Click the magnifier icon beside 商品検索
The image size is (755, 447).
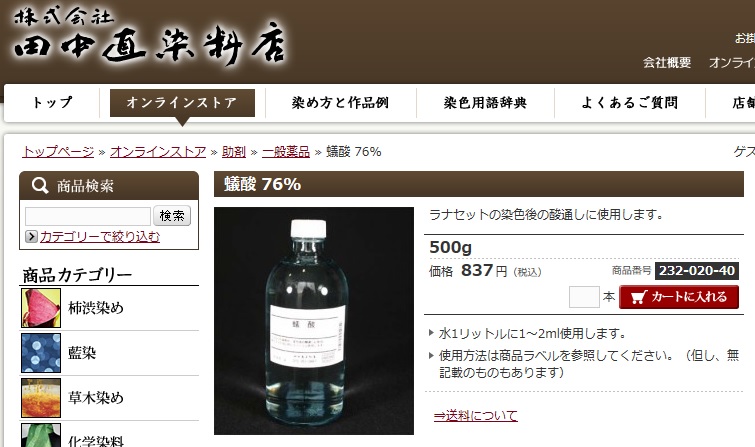(x=39, y=185)
